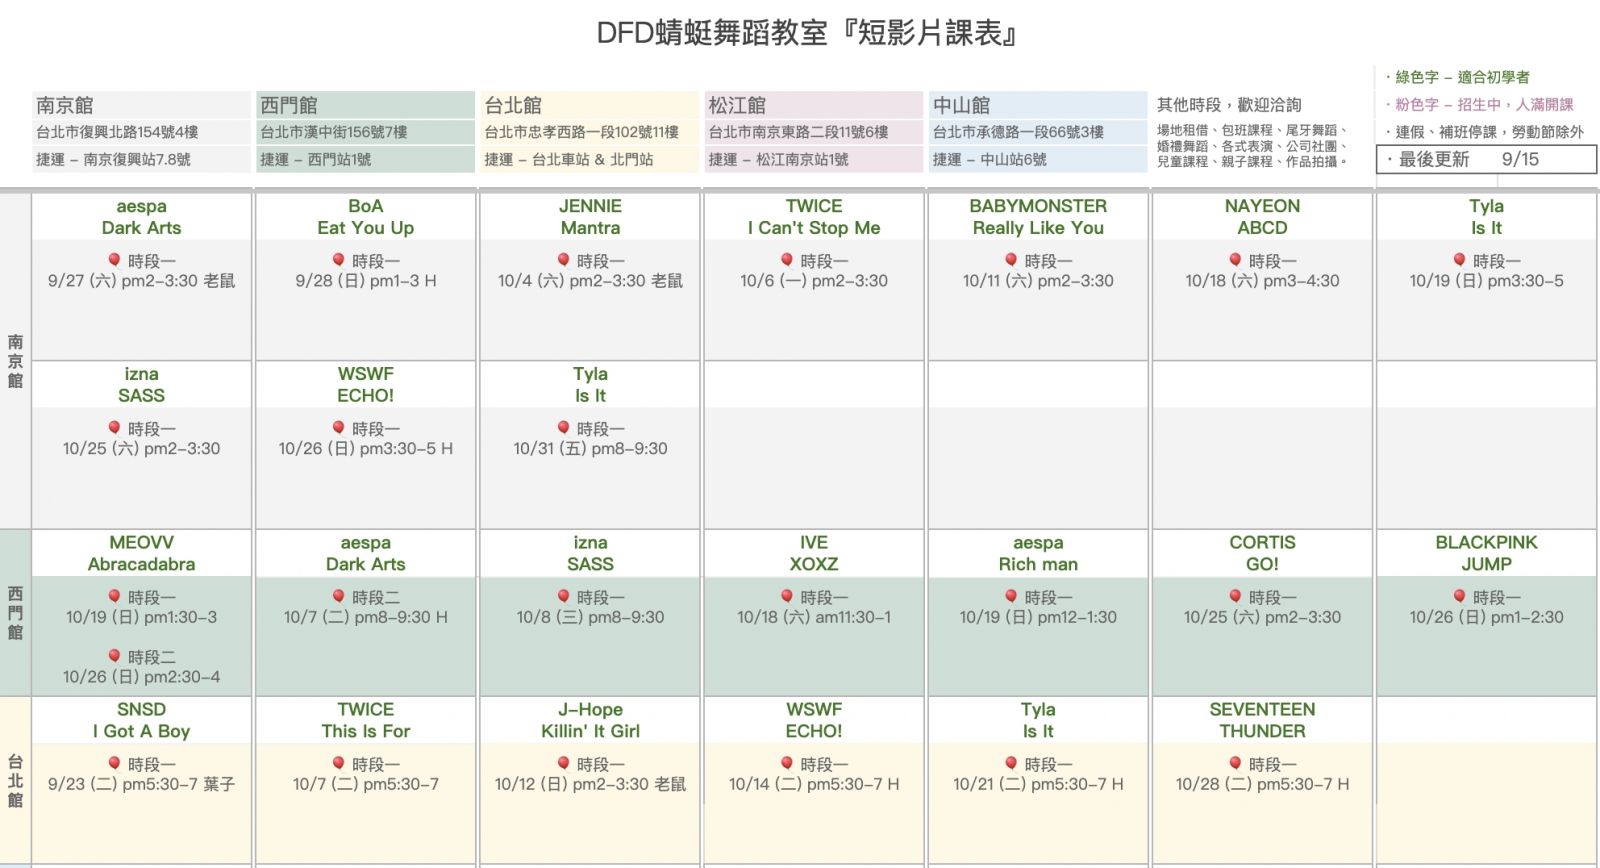Click time 9/28 (日) pm1–3 H
The width and height of the screenshot is (1600, 868).
[x=366, y=281]
